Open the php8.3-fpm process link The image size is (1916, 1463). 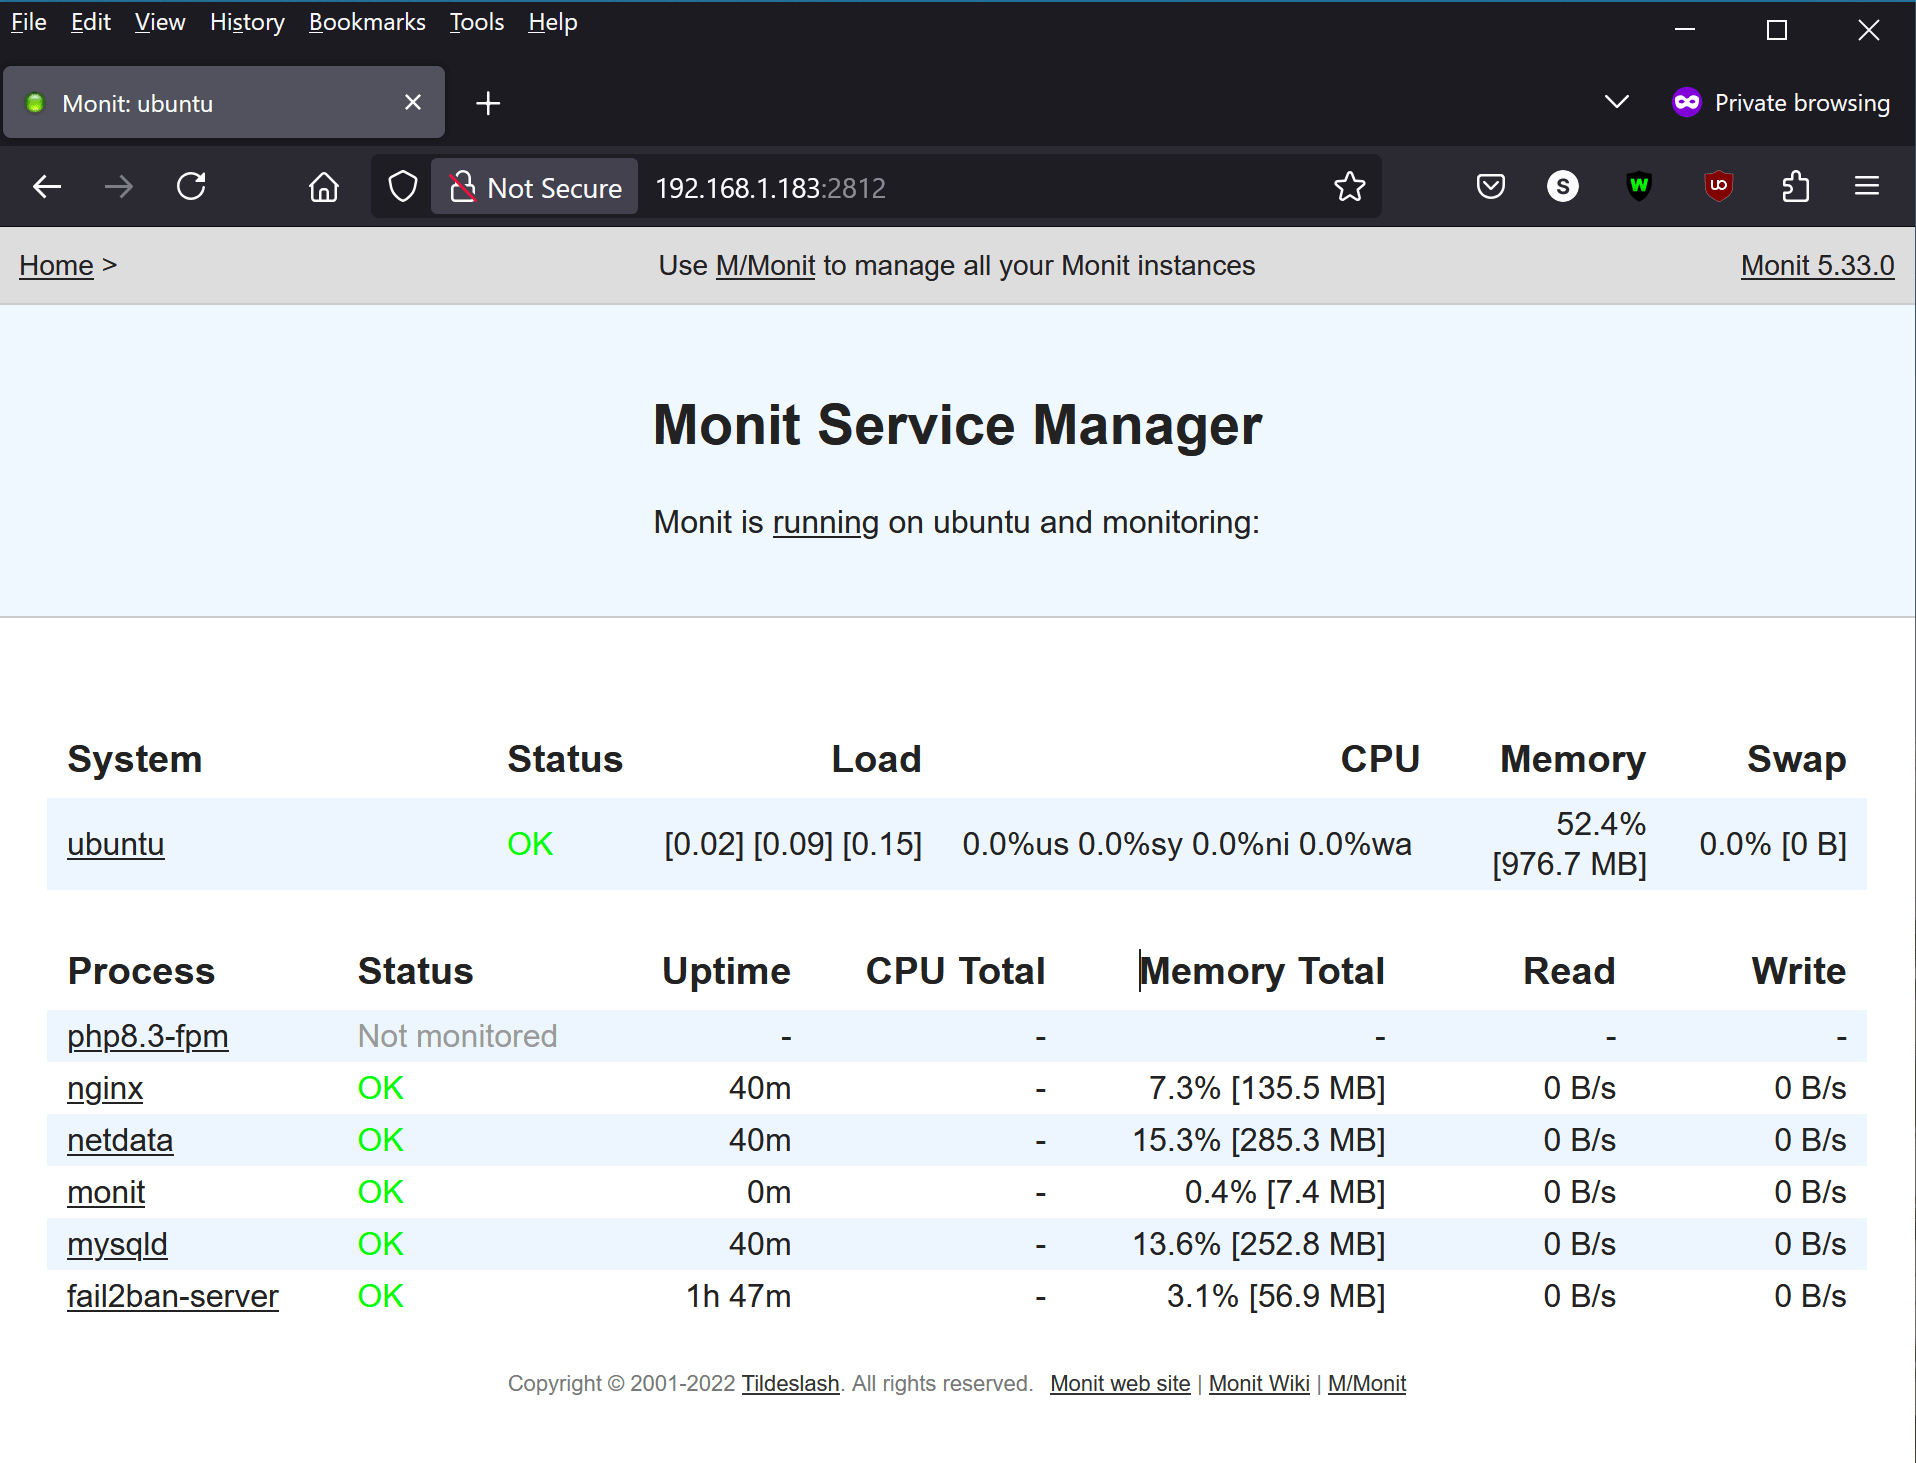tap(148, 1036)
